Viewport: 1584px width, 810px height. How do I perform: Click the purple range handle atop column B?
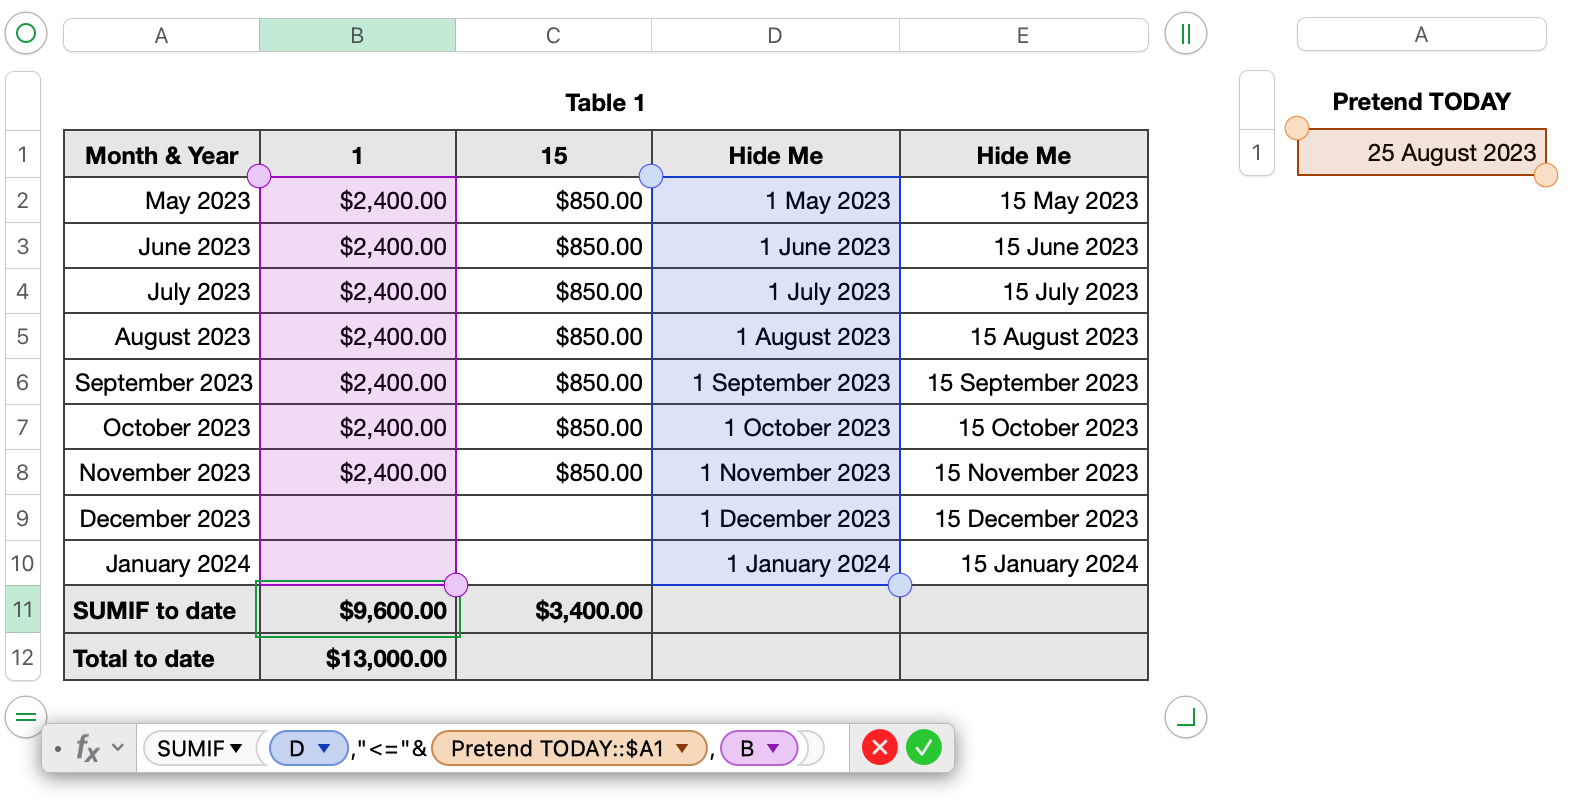[259, 176]
